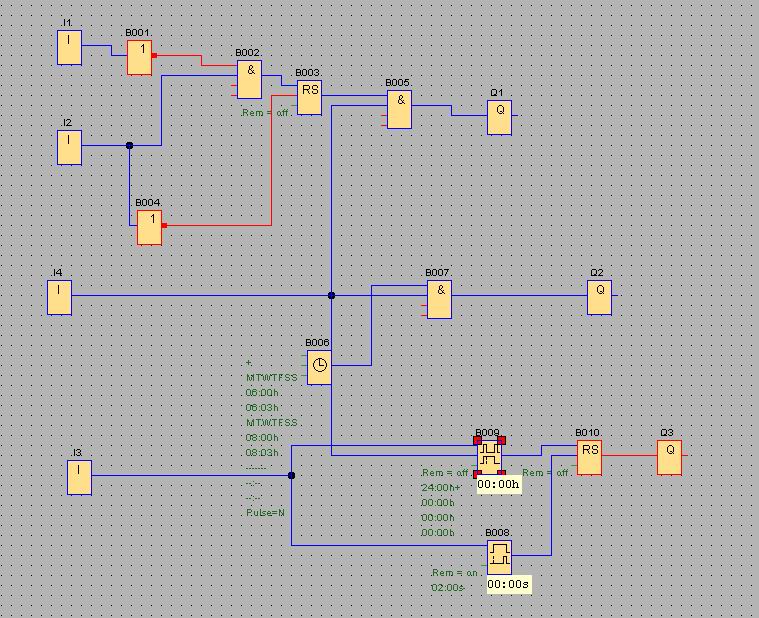Select NOT gate block B004
759x618 pixels.
pos(150,227)
